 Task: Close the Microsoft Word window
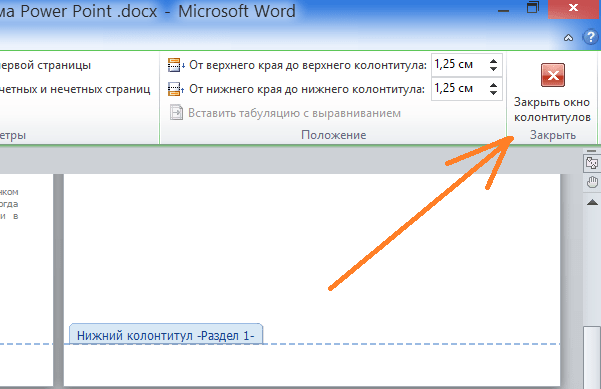tap(573, 8)
